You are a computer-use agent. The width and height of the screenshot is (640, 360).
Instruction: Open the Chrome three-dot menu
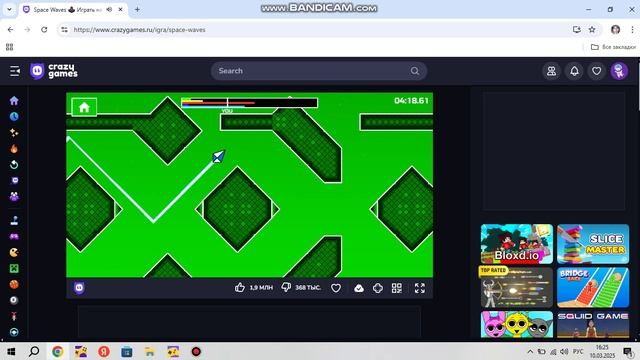tap(632, 30)
